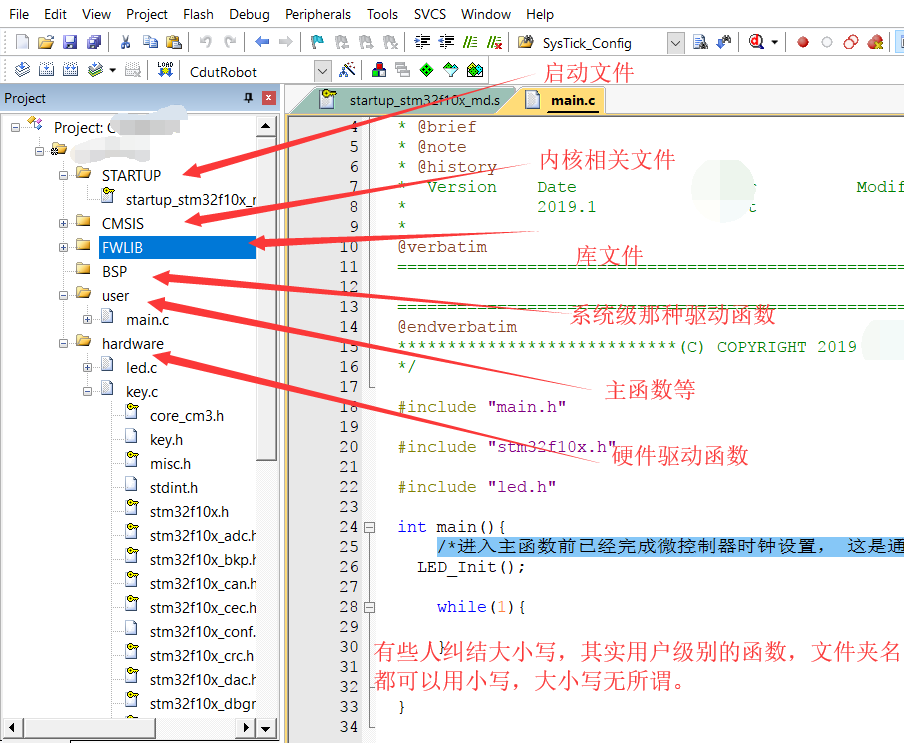Kill all breakpoints
The height and width of the screenshot is (743, 904).
click(875, 42)
